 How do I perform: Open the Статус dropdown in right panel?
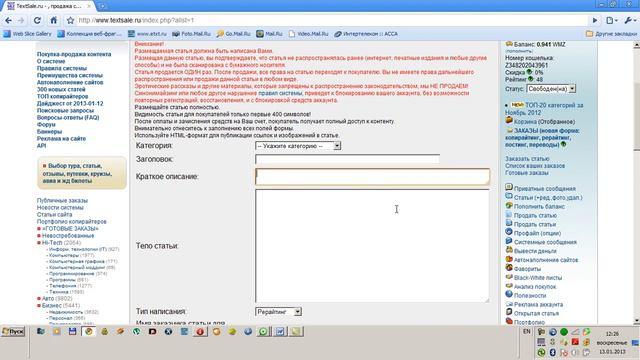(551, 89)
